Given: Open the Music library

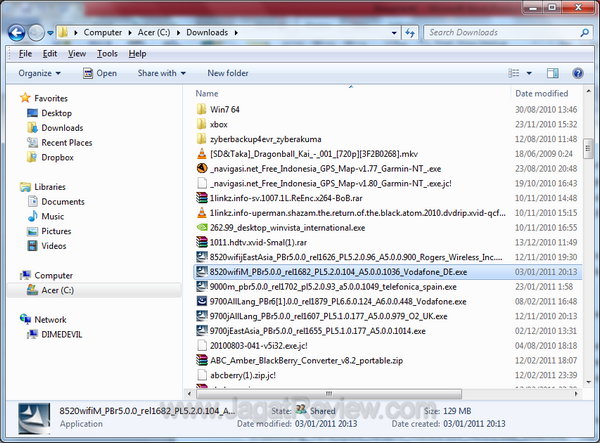Looking at the screenshot, I should coord(52,217).
